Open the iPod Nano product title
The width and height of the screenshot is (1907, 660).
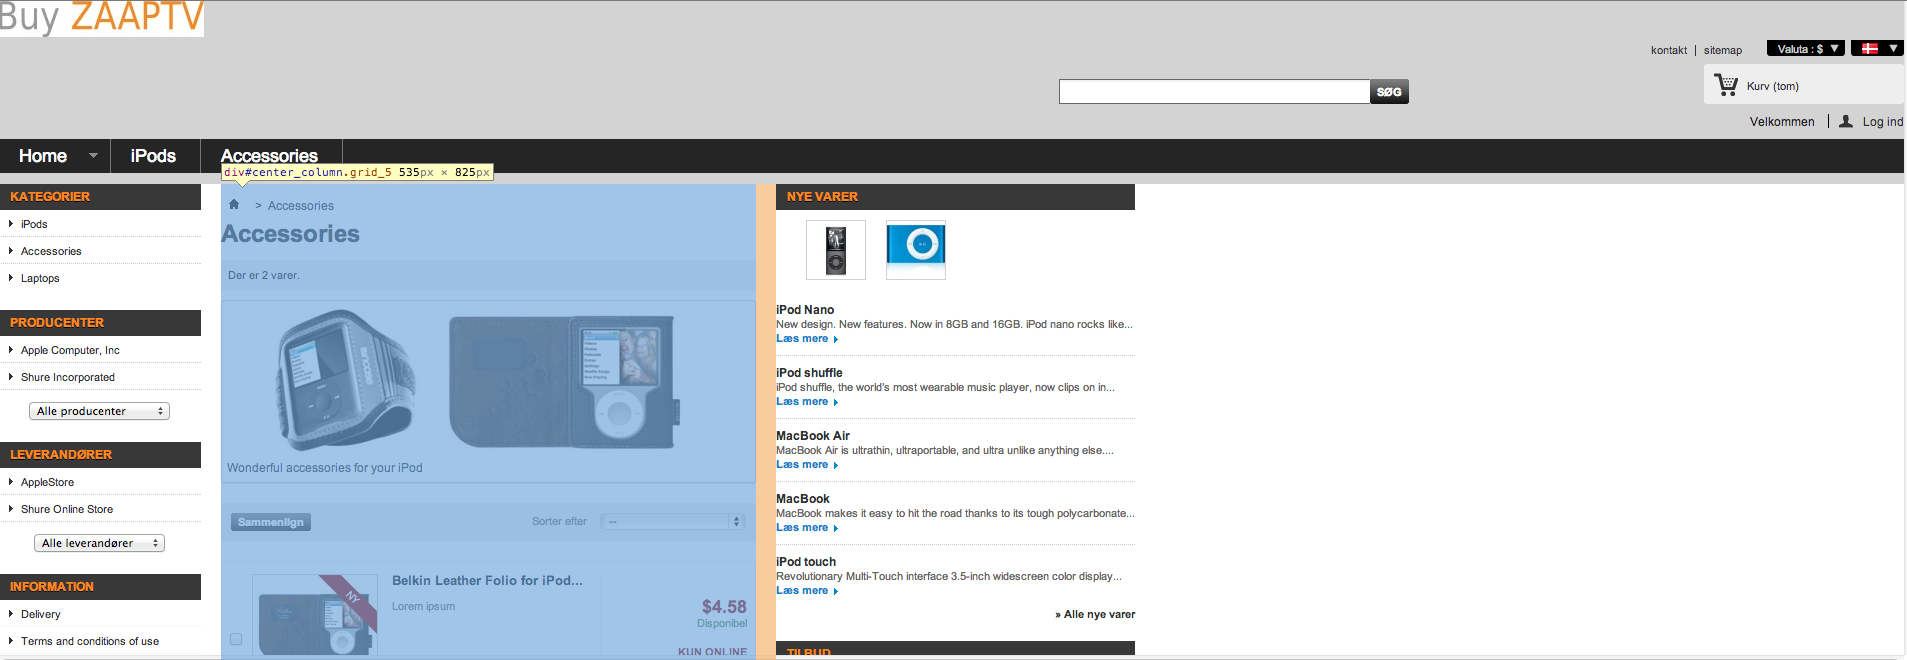coord(805,310)
